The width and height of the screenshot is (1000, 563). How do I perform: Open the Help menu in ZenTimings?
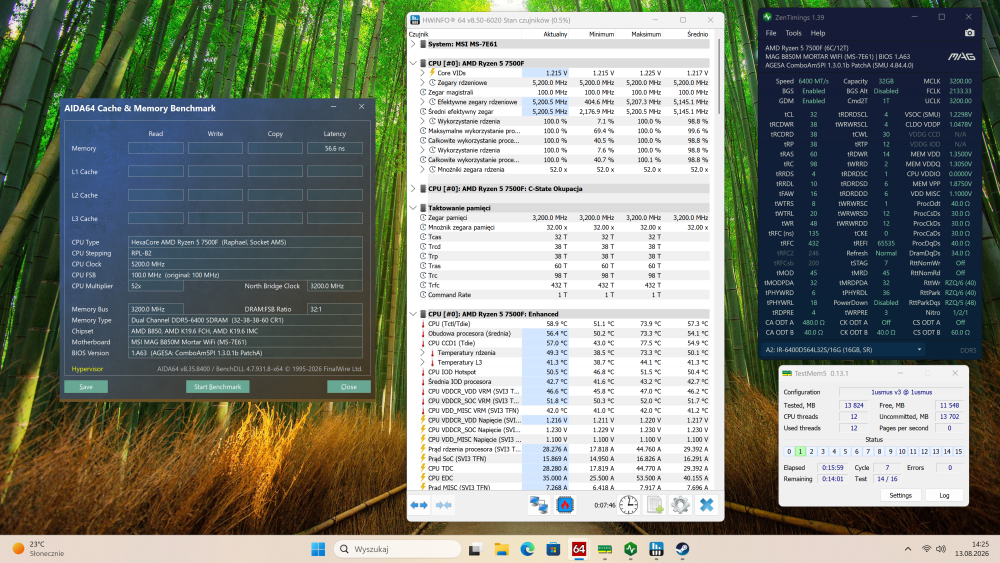pyautogui.click(x=818, y=33)
